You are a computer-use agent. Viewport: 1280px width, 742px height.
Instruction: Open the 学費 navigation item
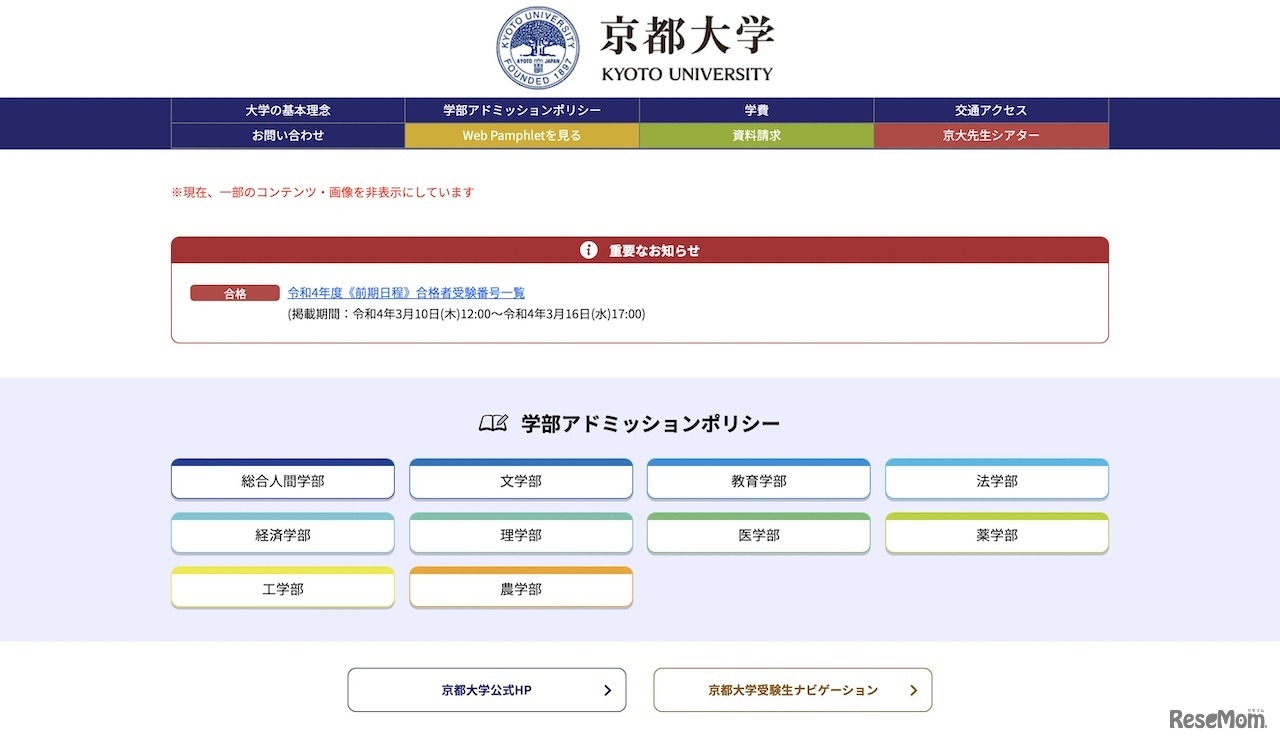click(757, 110)
